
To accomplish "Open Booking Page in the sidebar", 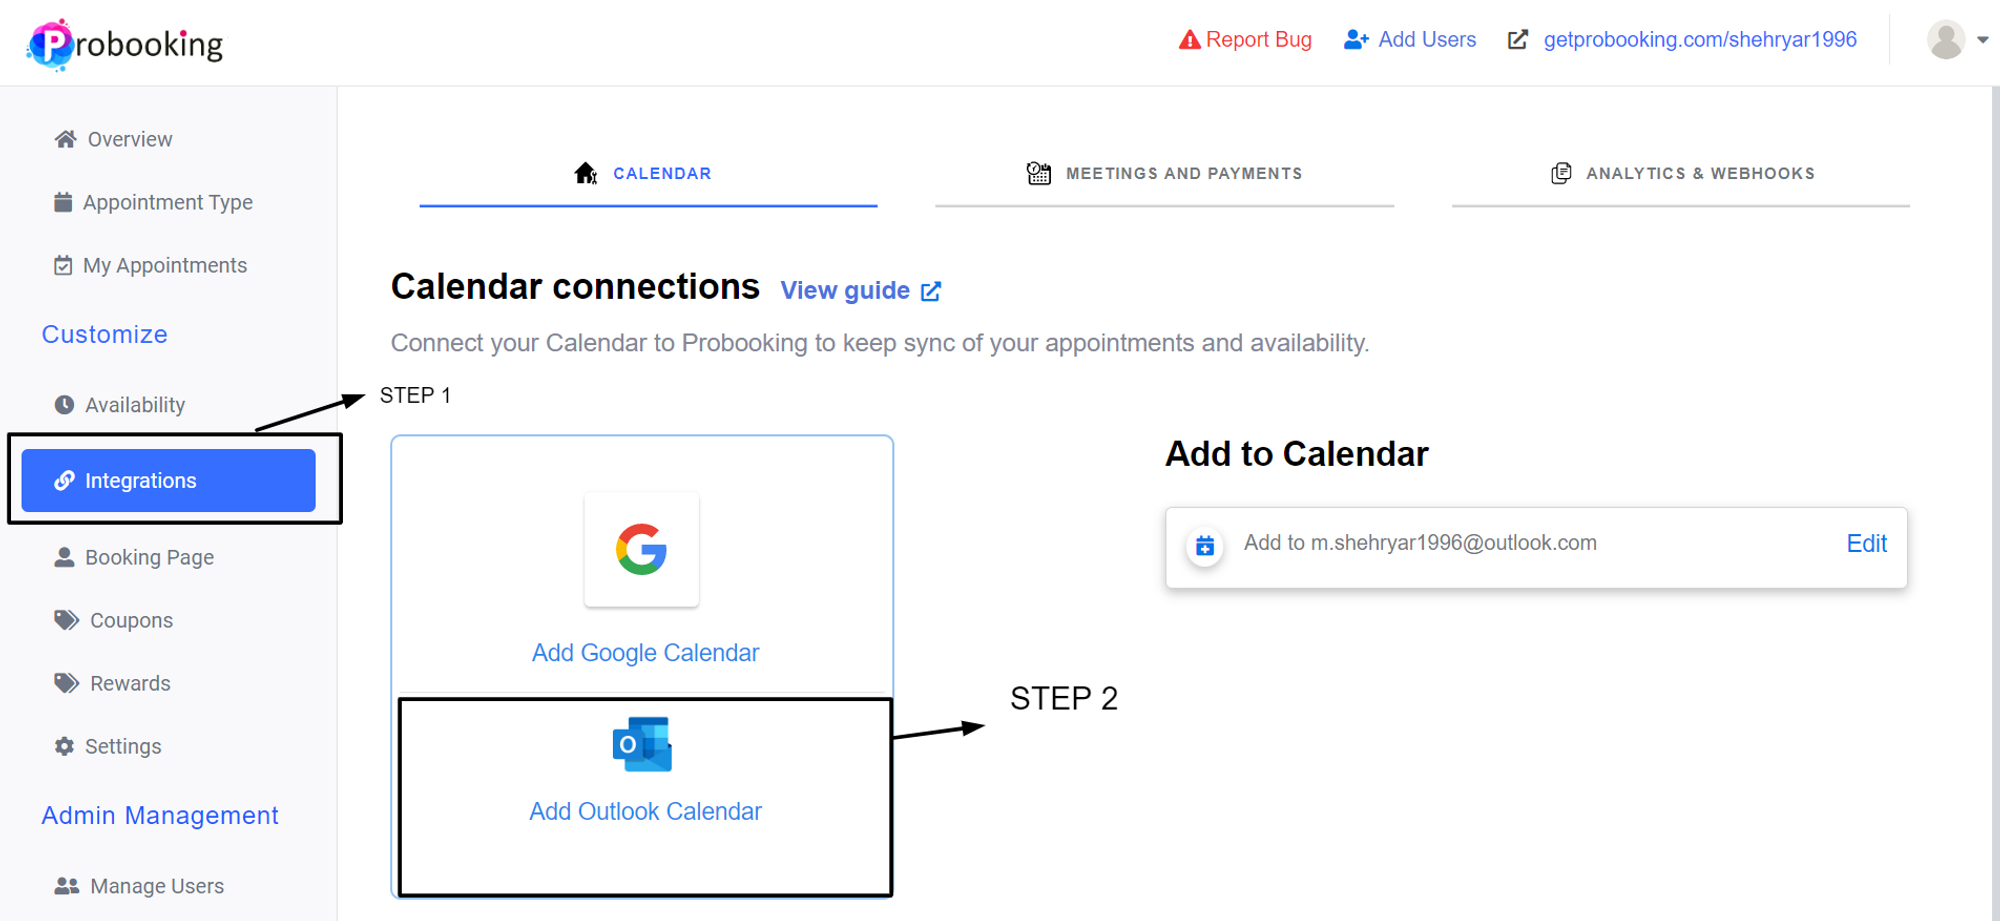I will 134,558.
